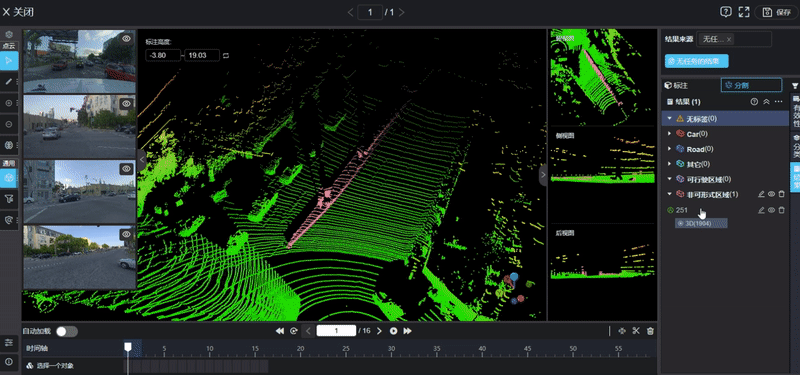Select the pencil drawing tool
The height and width of the screenshot is (375, 800).
[9, 81]
